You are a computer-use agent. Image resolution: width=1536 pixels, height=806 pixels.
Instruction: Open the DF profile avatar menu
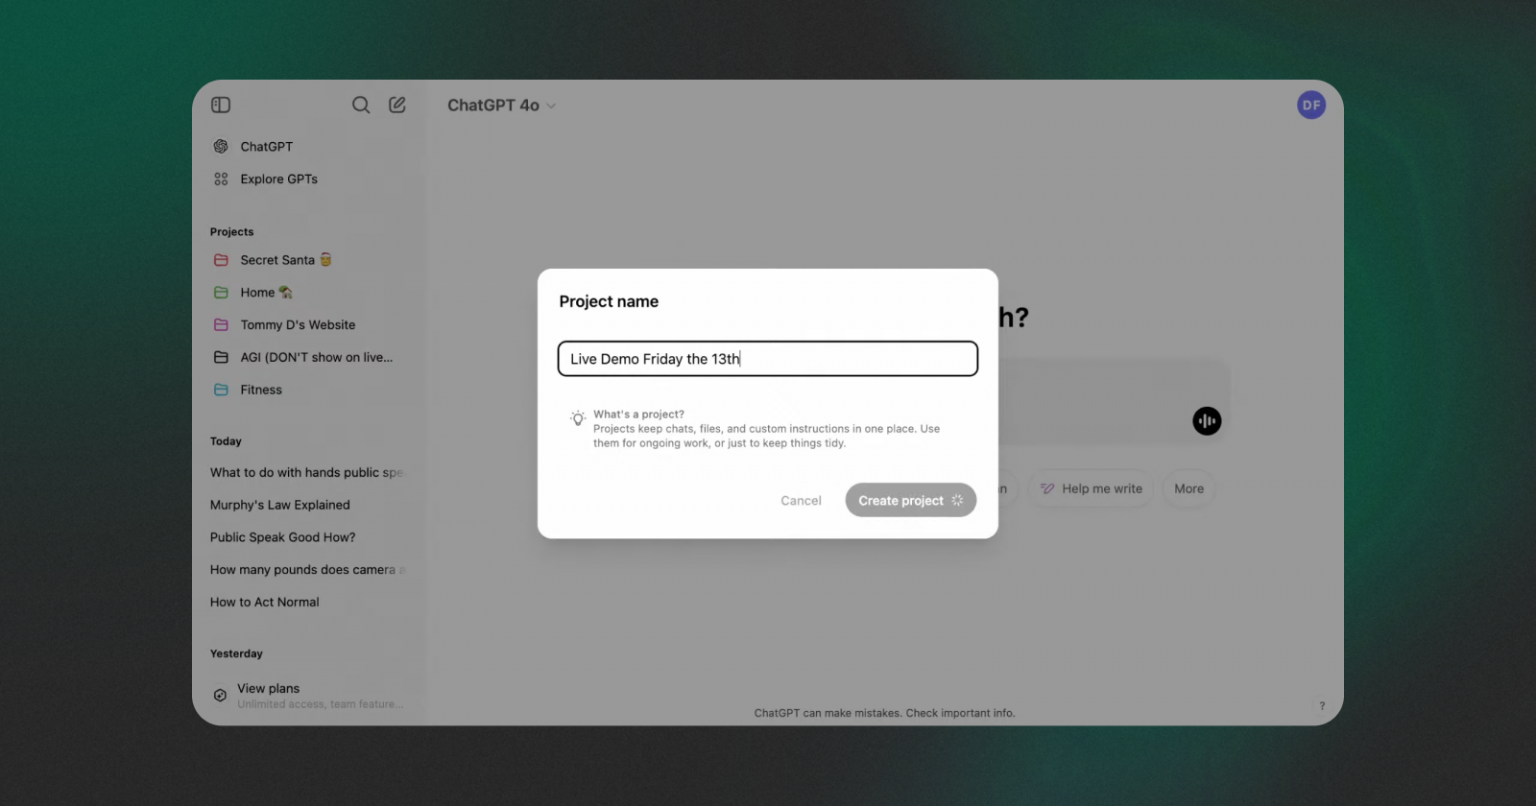(x=1311, y=105)
